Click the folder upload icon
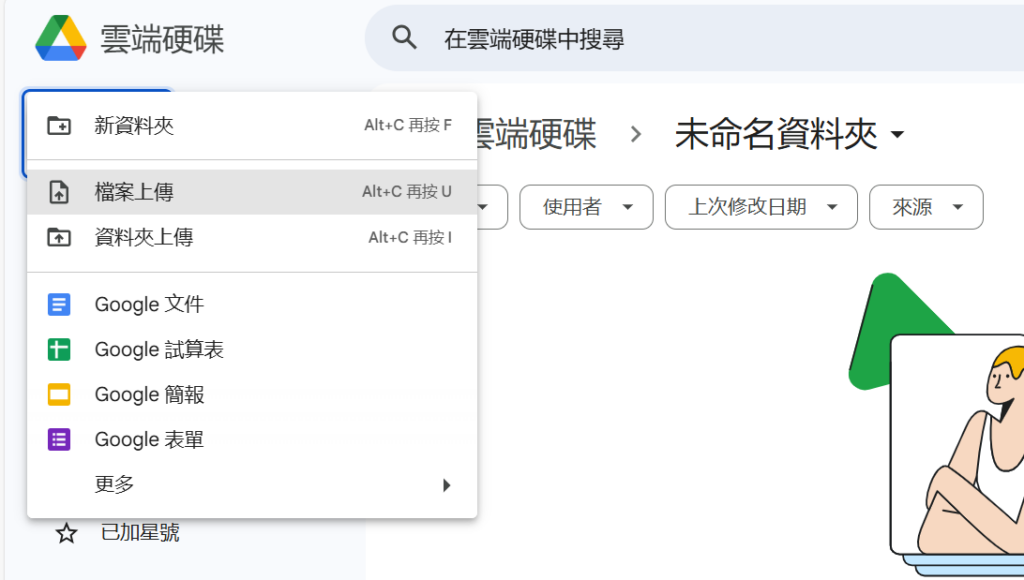 pyautogui.click(x=59, y=237)
